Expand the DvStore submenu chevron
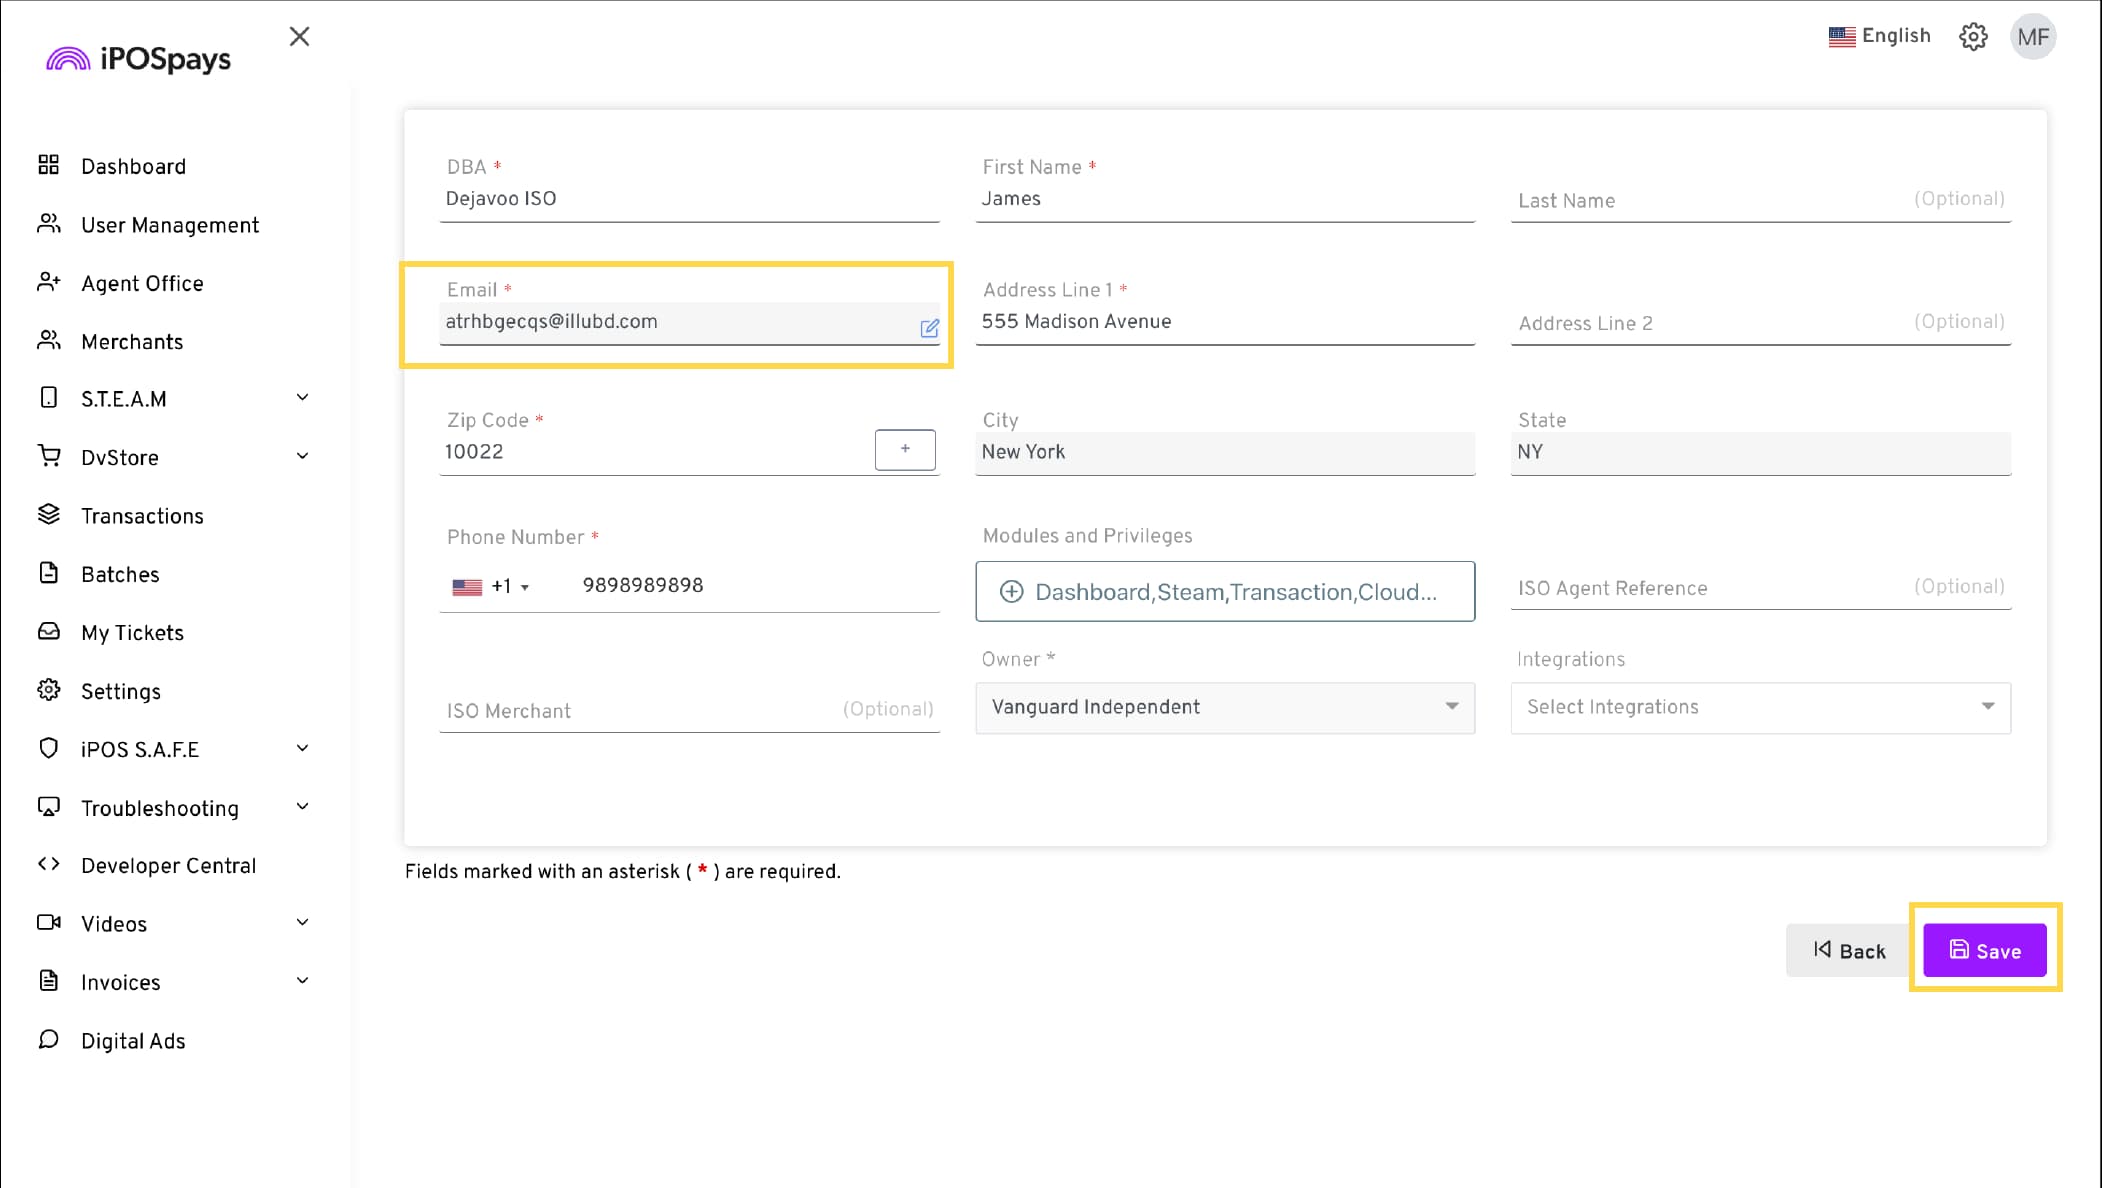The width and height of the screenshot is (2102, 1188). coord(302,457)
